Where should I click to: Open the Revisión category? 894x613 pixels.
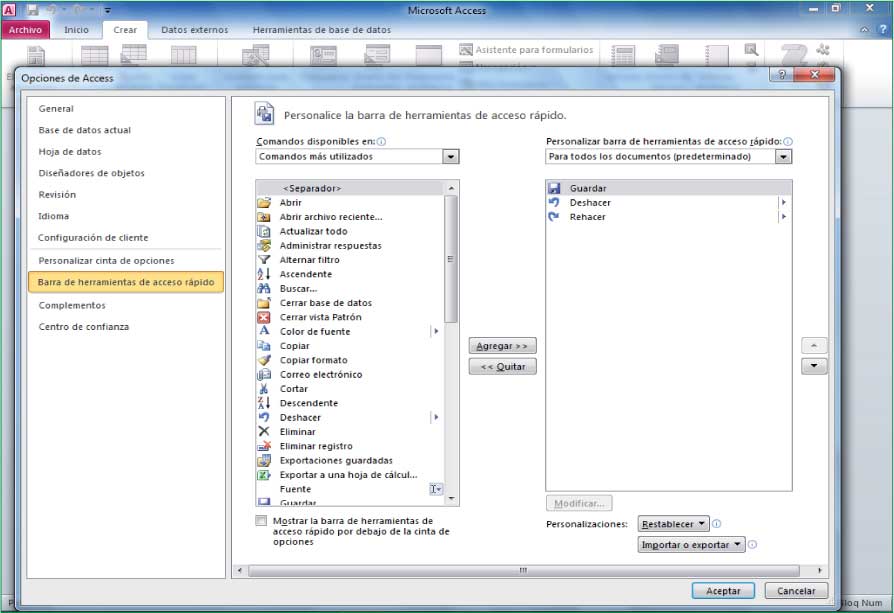pyautogui.click(x=57, y=194)
